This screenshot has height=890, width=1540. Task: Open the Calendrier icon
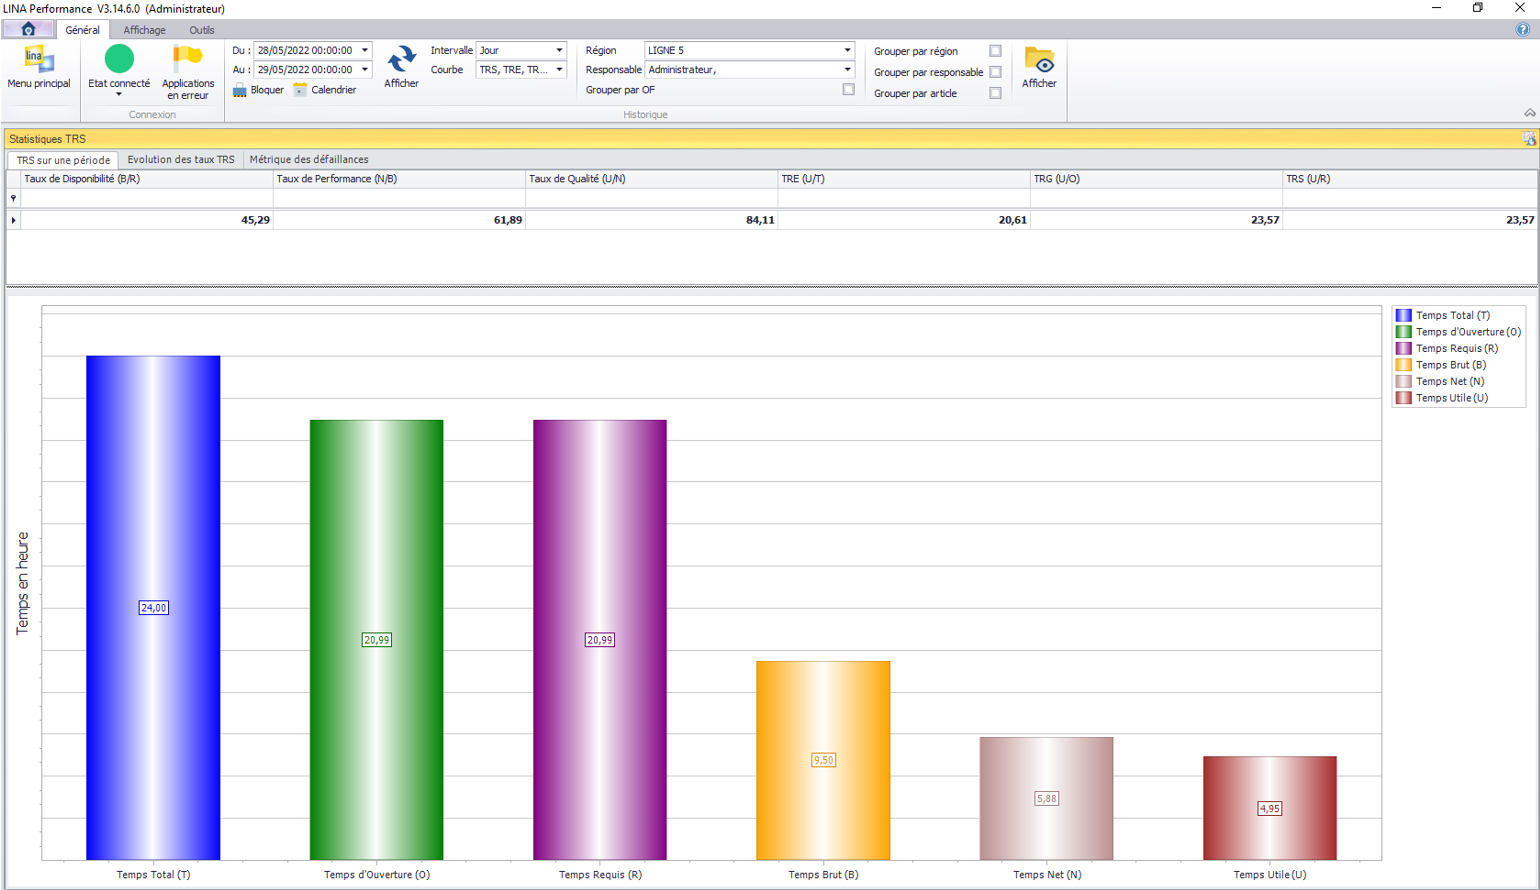click(300, 90)
